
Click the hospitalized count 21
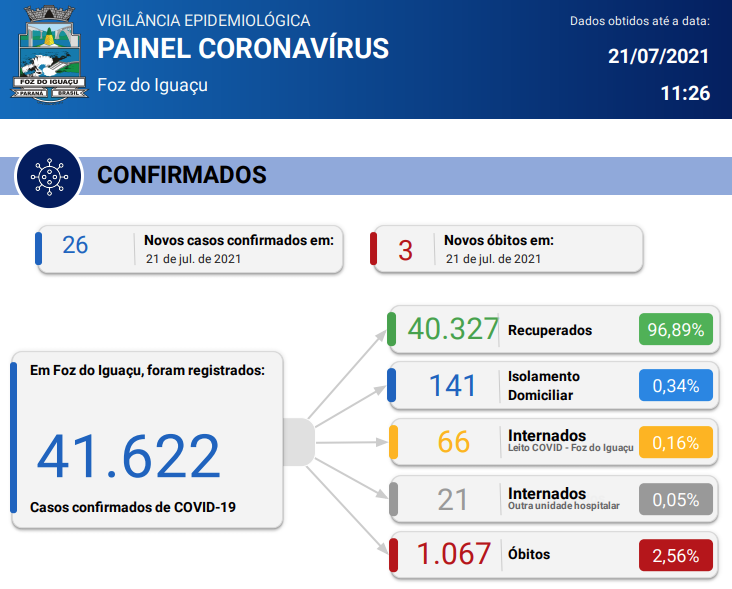(452, 500)
